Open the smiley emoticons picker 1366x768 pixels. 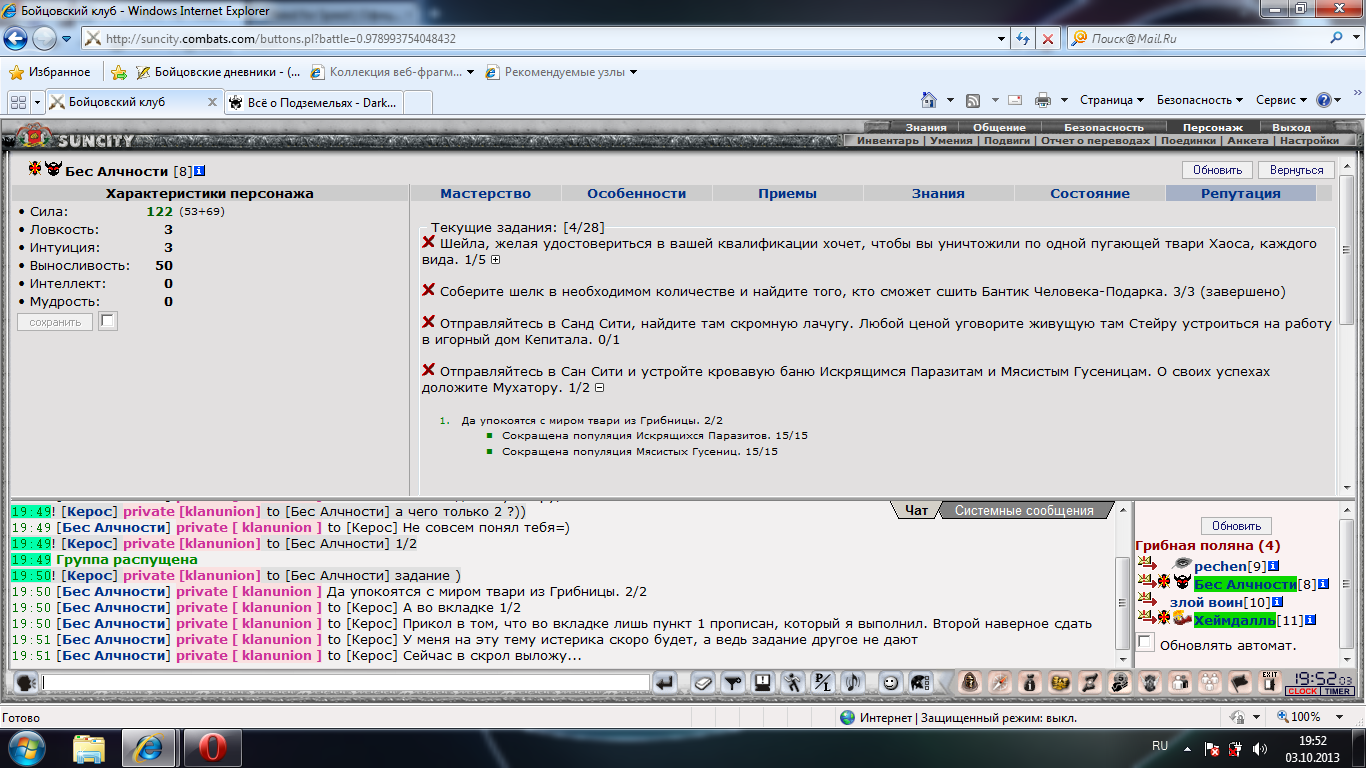[889, 683]
